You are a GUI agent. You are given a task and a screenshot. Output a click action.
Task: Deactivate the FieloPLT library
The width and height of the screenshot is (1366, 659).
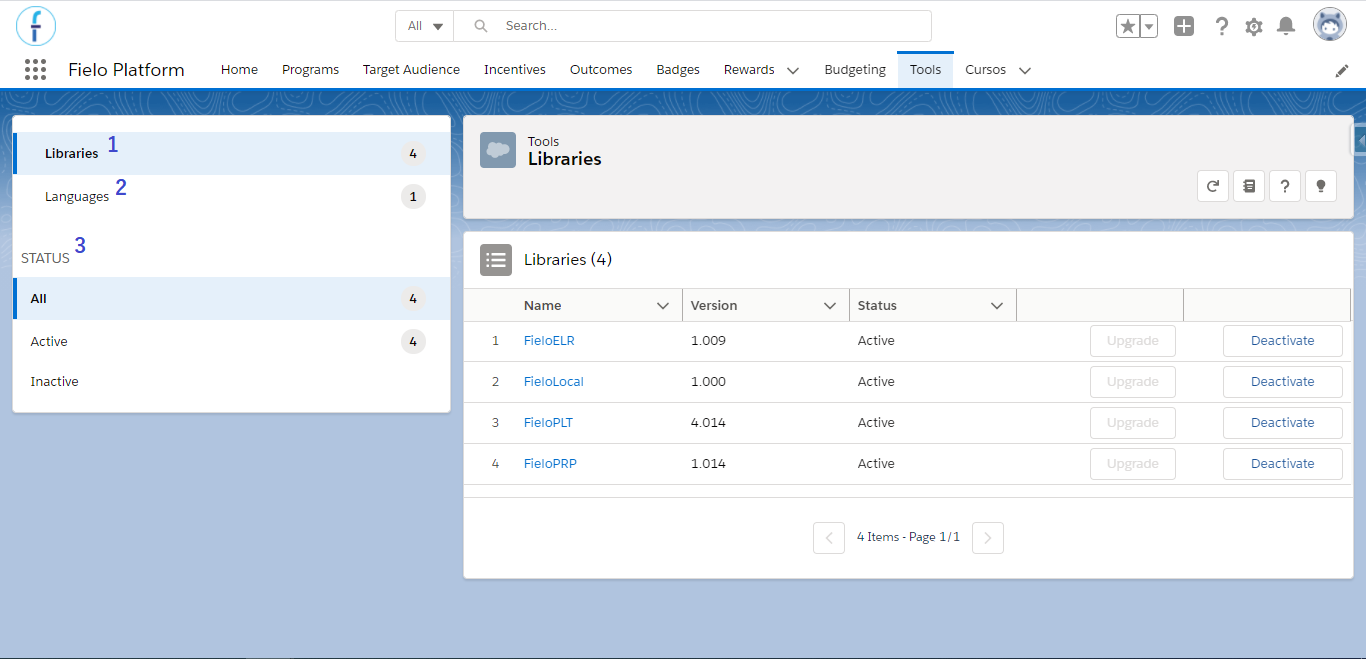coord(1283,423)
